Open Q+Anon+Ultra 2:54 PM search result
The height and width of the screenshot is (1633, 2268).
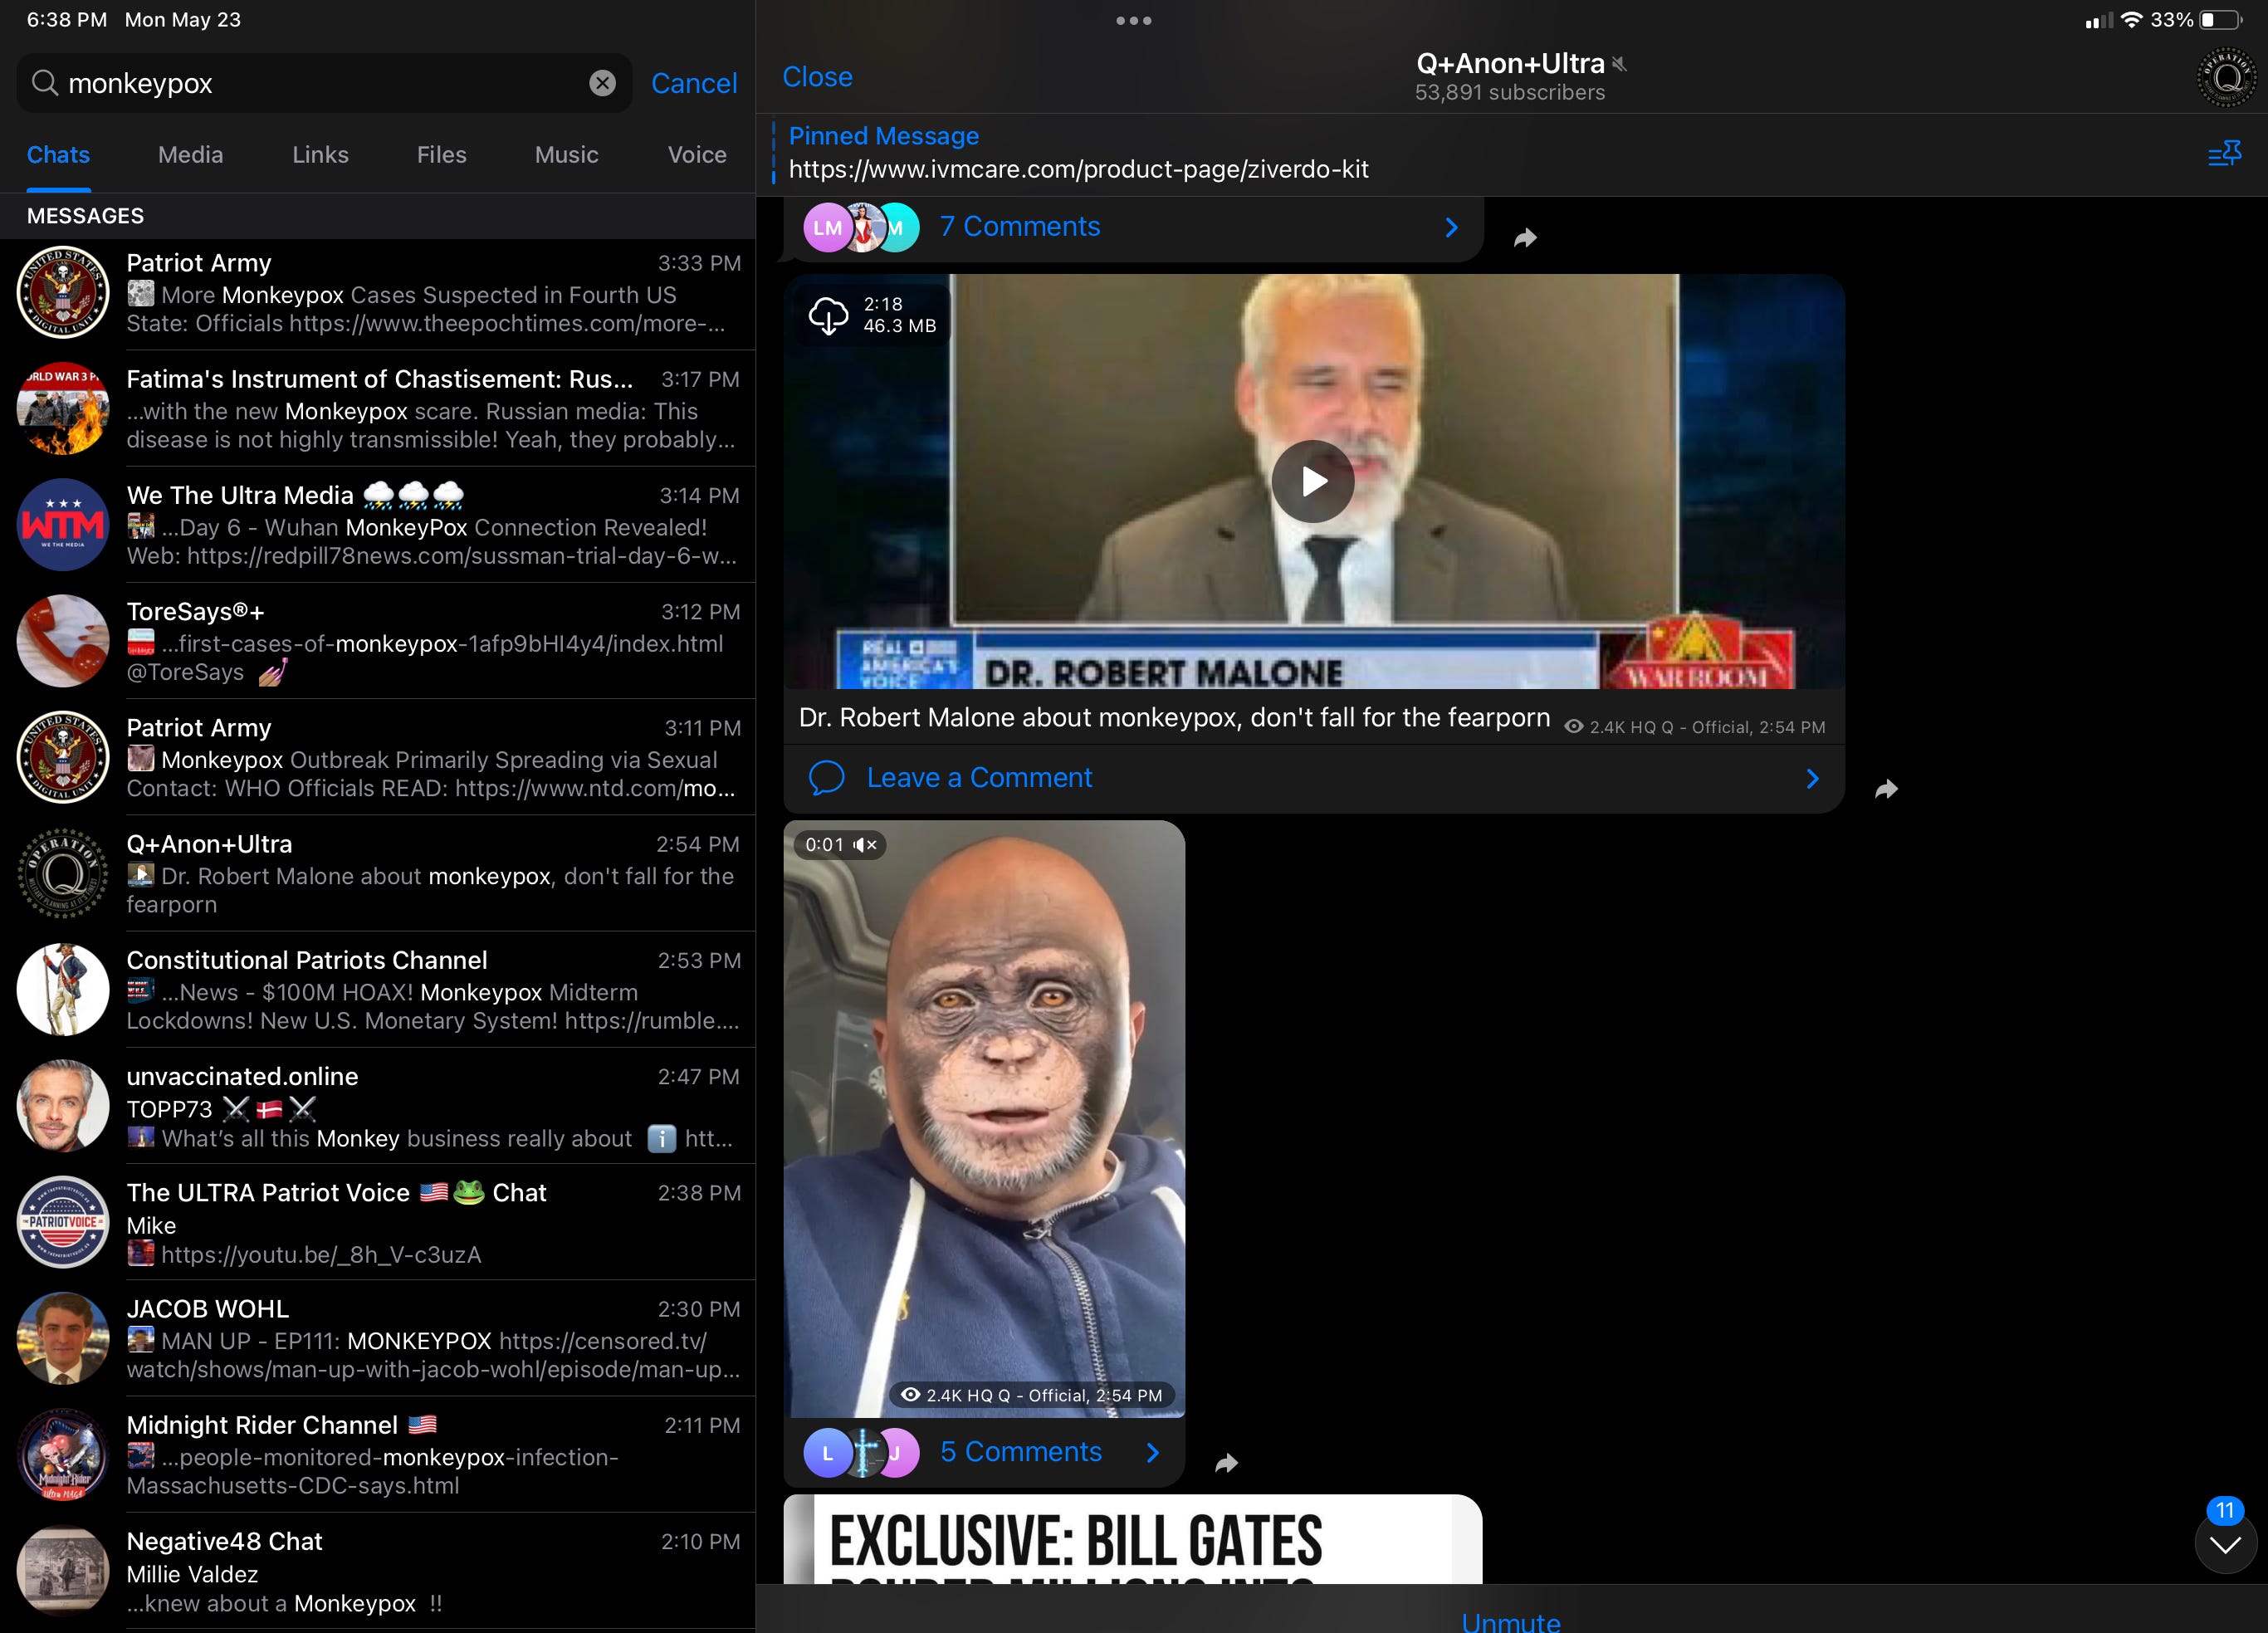377,873
